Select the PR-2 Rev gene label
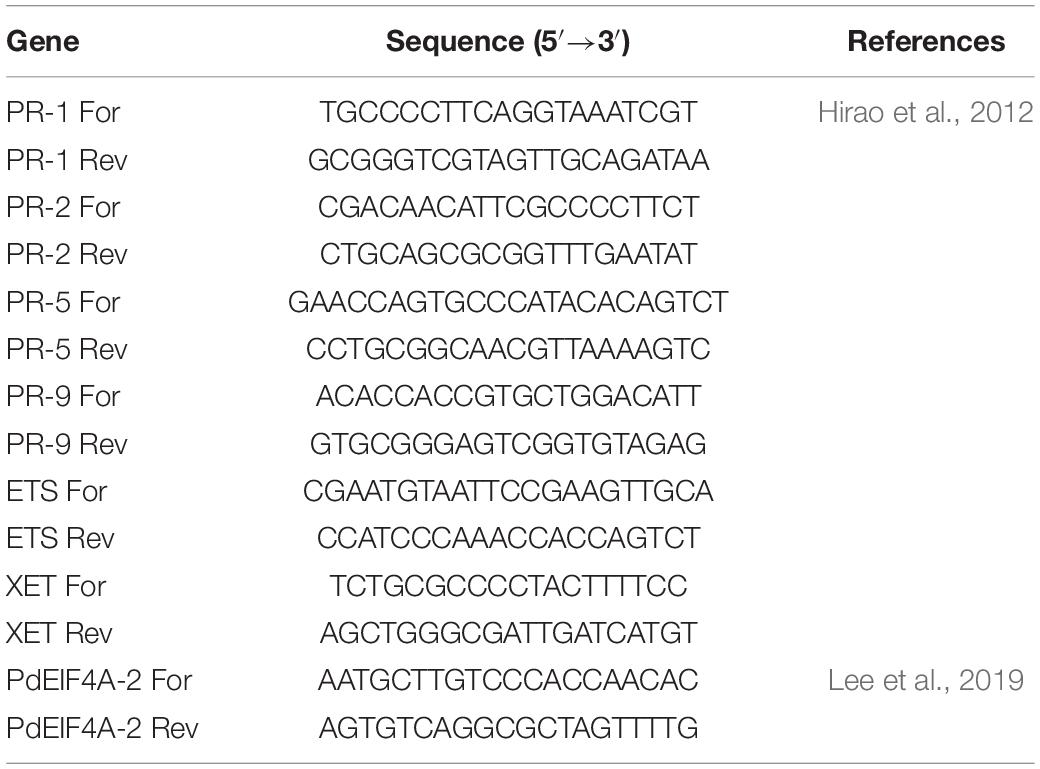The image size is (1040, 769). (x=66, y=254)
